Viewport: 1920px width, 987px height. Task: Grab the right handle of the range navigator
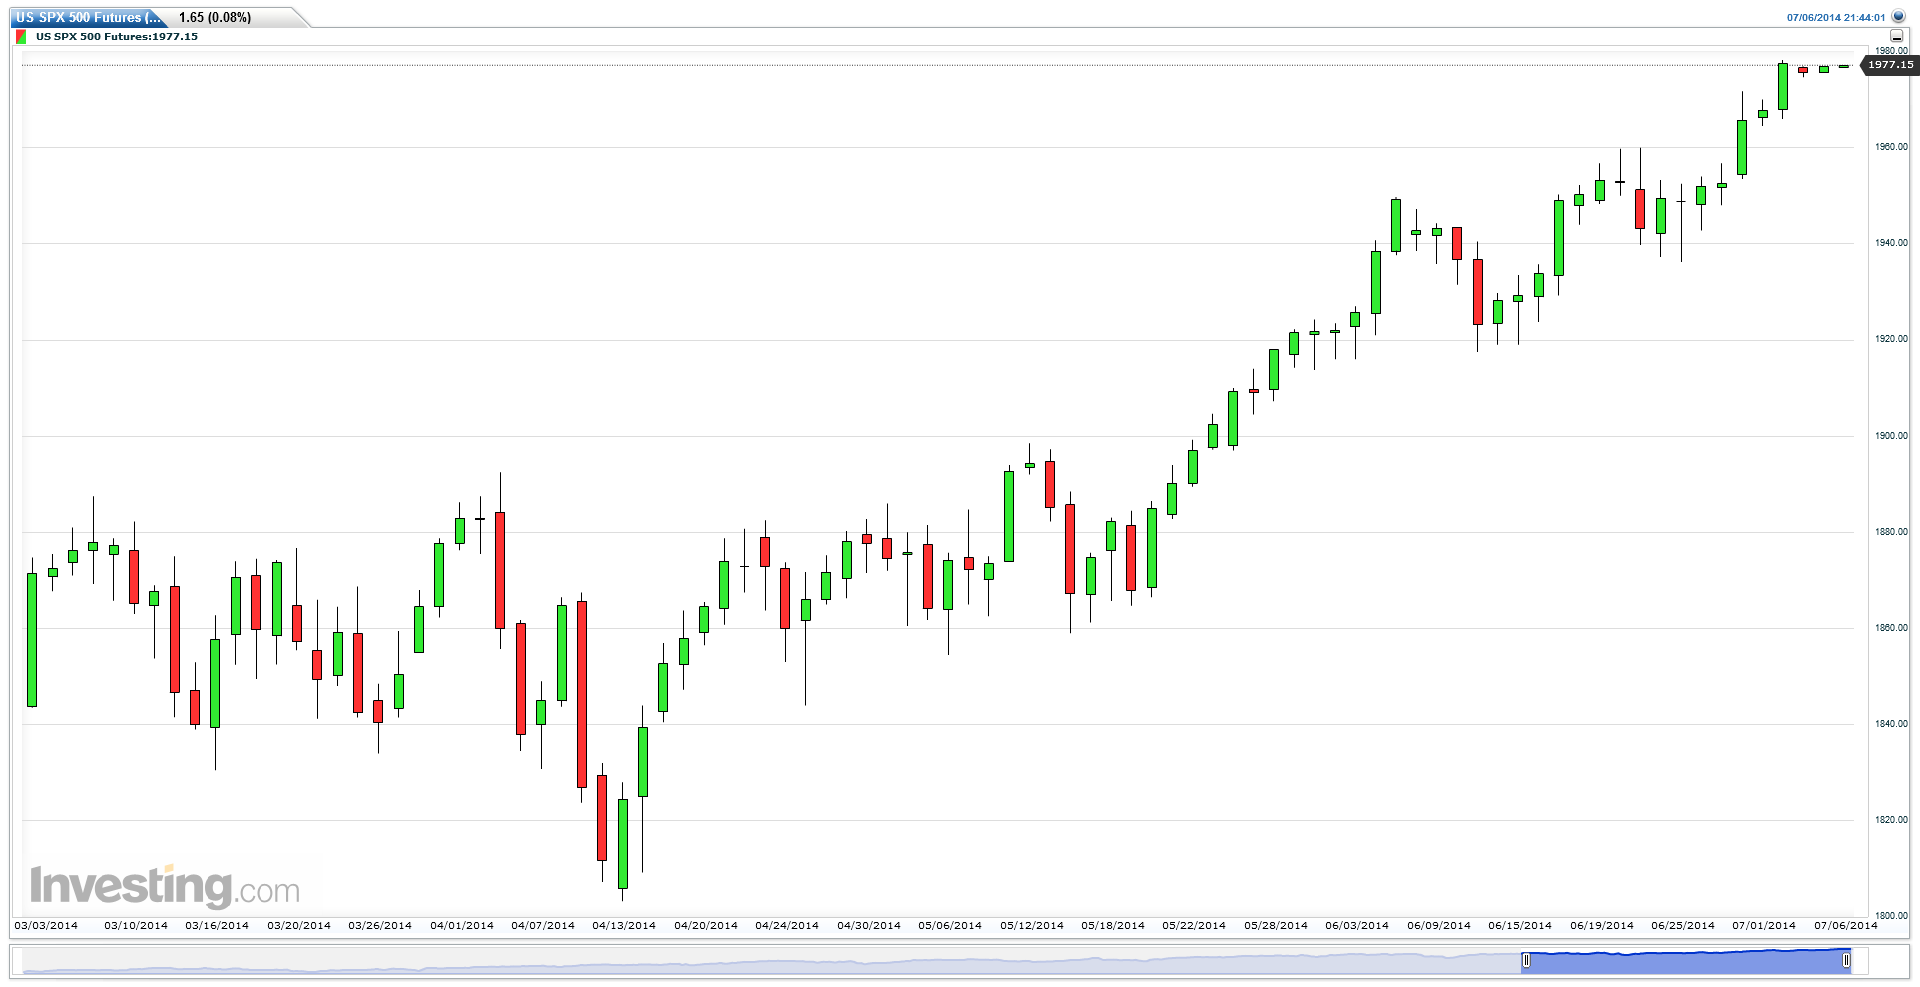pyautogui.click(x=1846, y=961)
